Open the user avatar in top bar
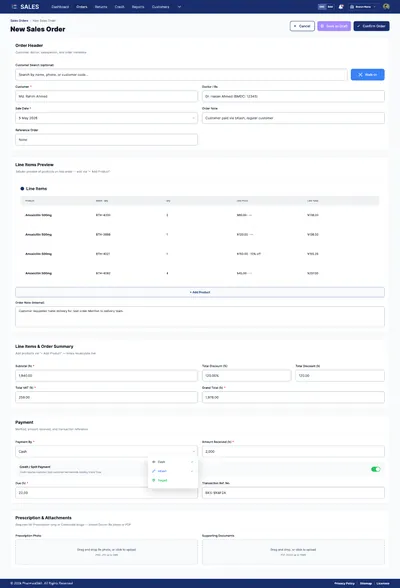This screenshot has width=400, height=588. pos(386,7)
